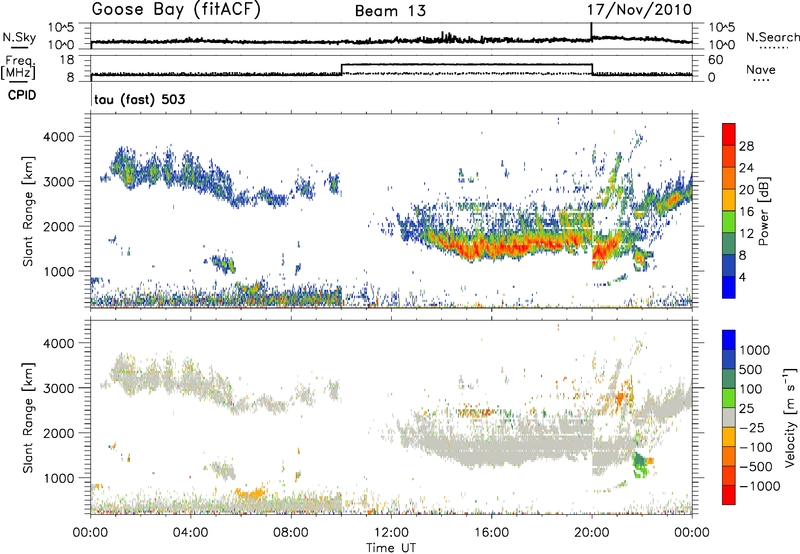This screenshot has width=800, height=554.
Task: Click the 16 tick on the Power colorbar
Action: coord(746,212)
